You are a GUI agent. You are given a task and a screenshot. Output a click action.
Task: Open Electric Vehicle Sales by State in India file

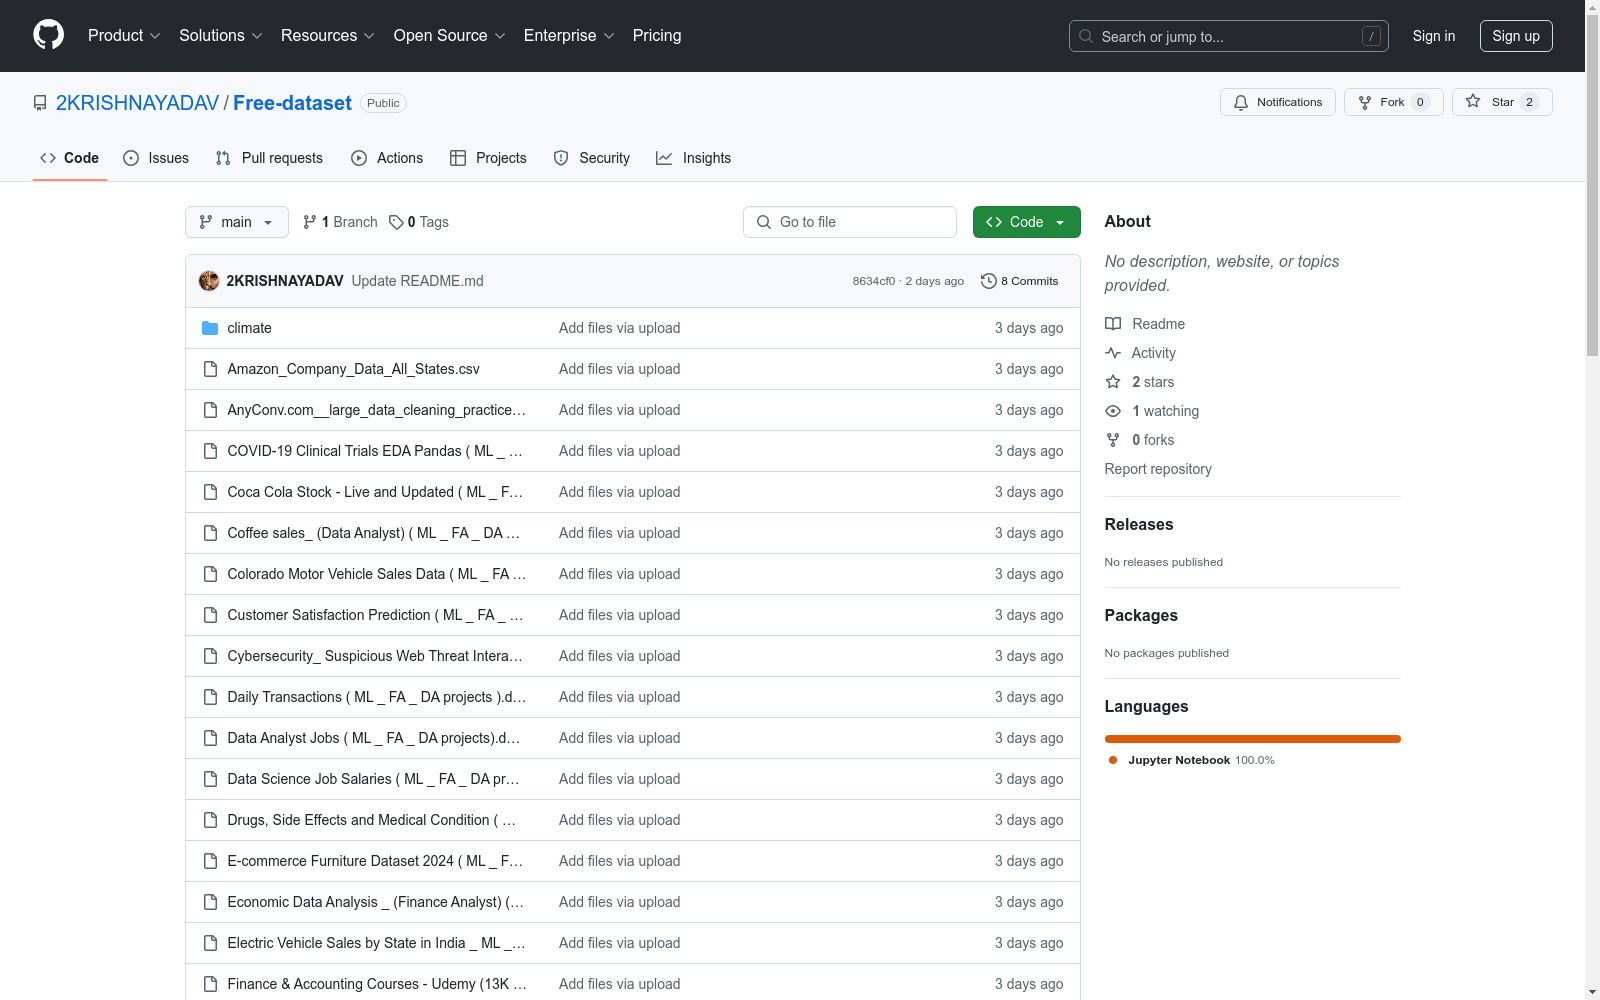376,943
